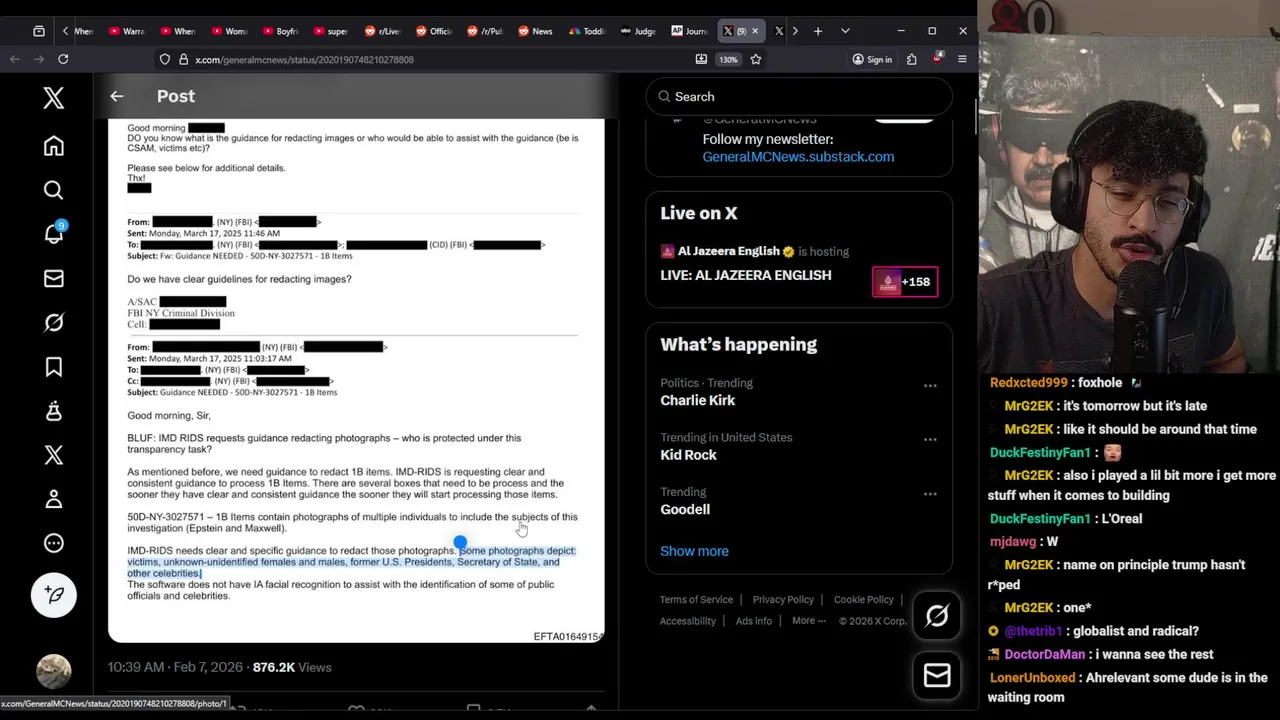Open the Accessibility footer link

coord(688,621)
